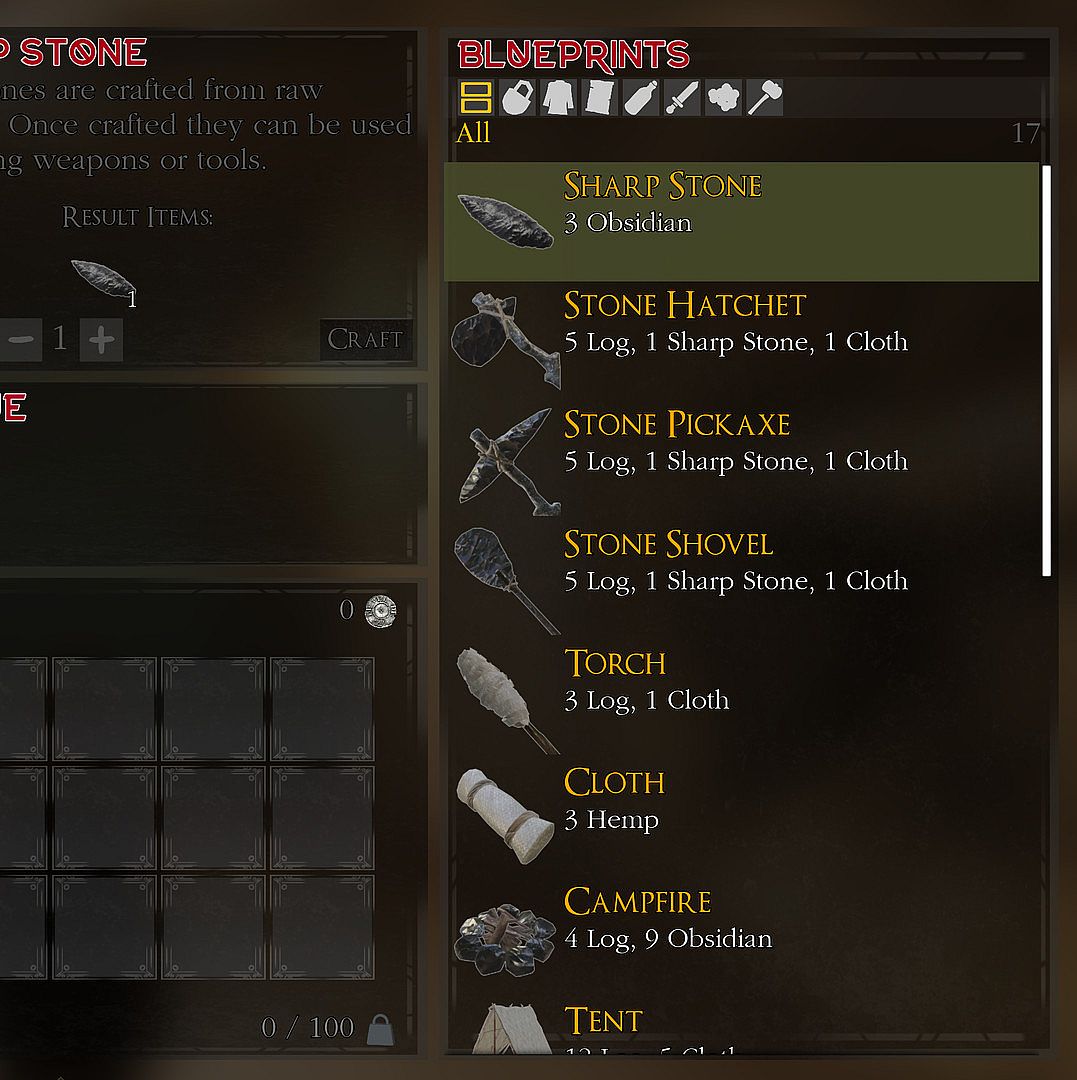Decrease craft quantity with minus button
1077x1080 pixels.
click(21, 340)
